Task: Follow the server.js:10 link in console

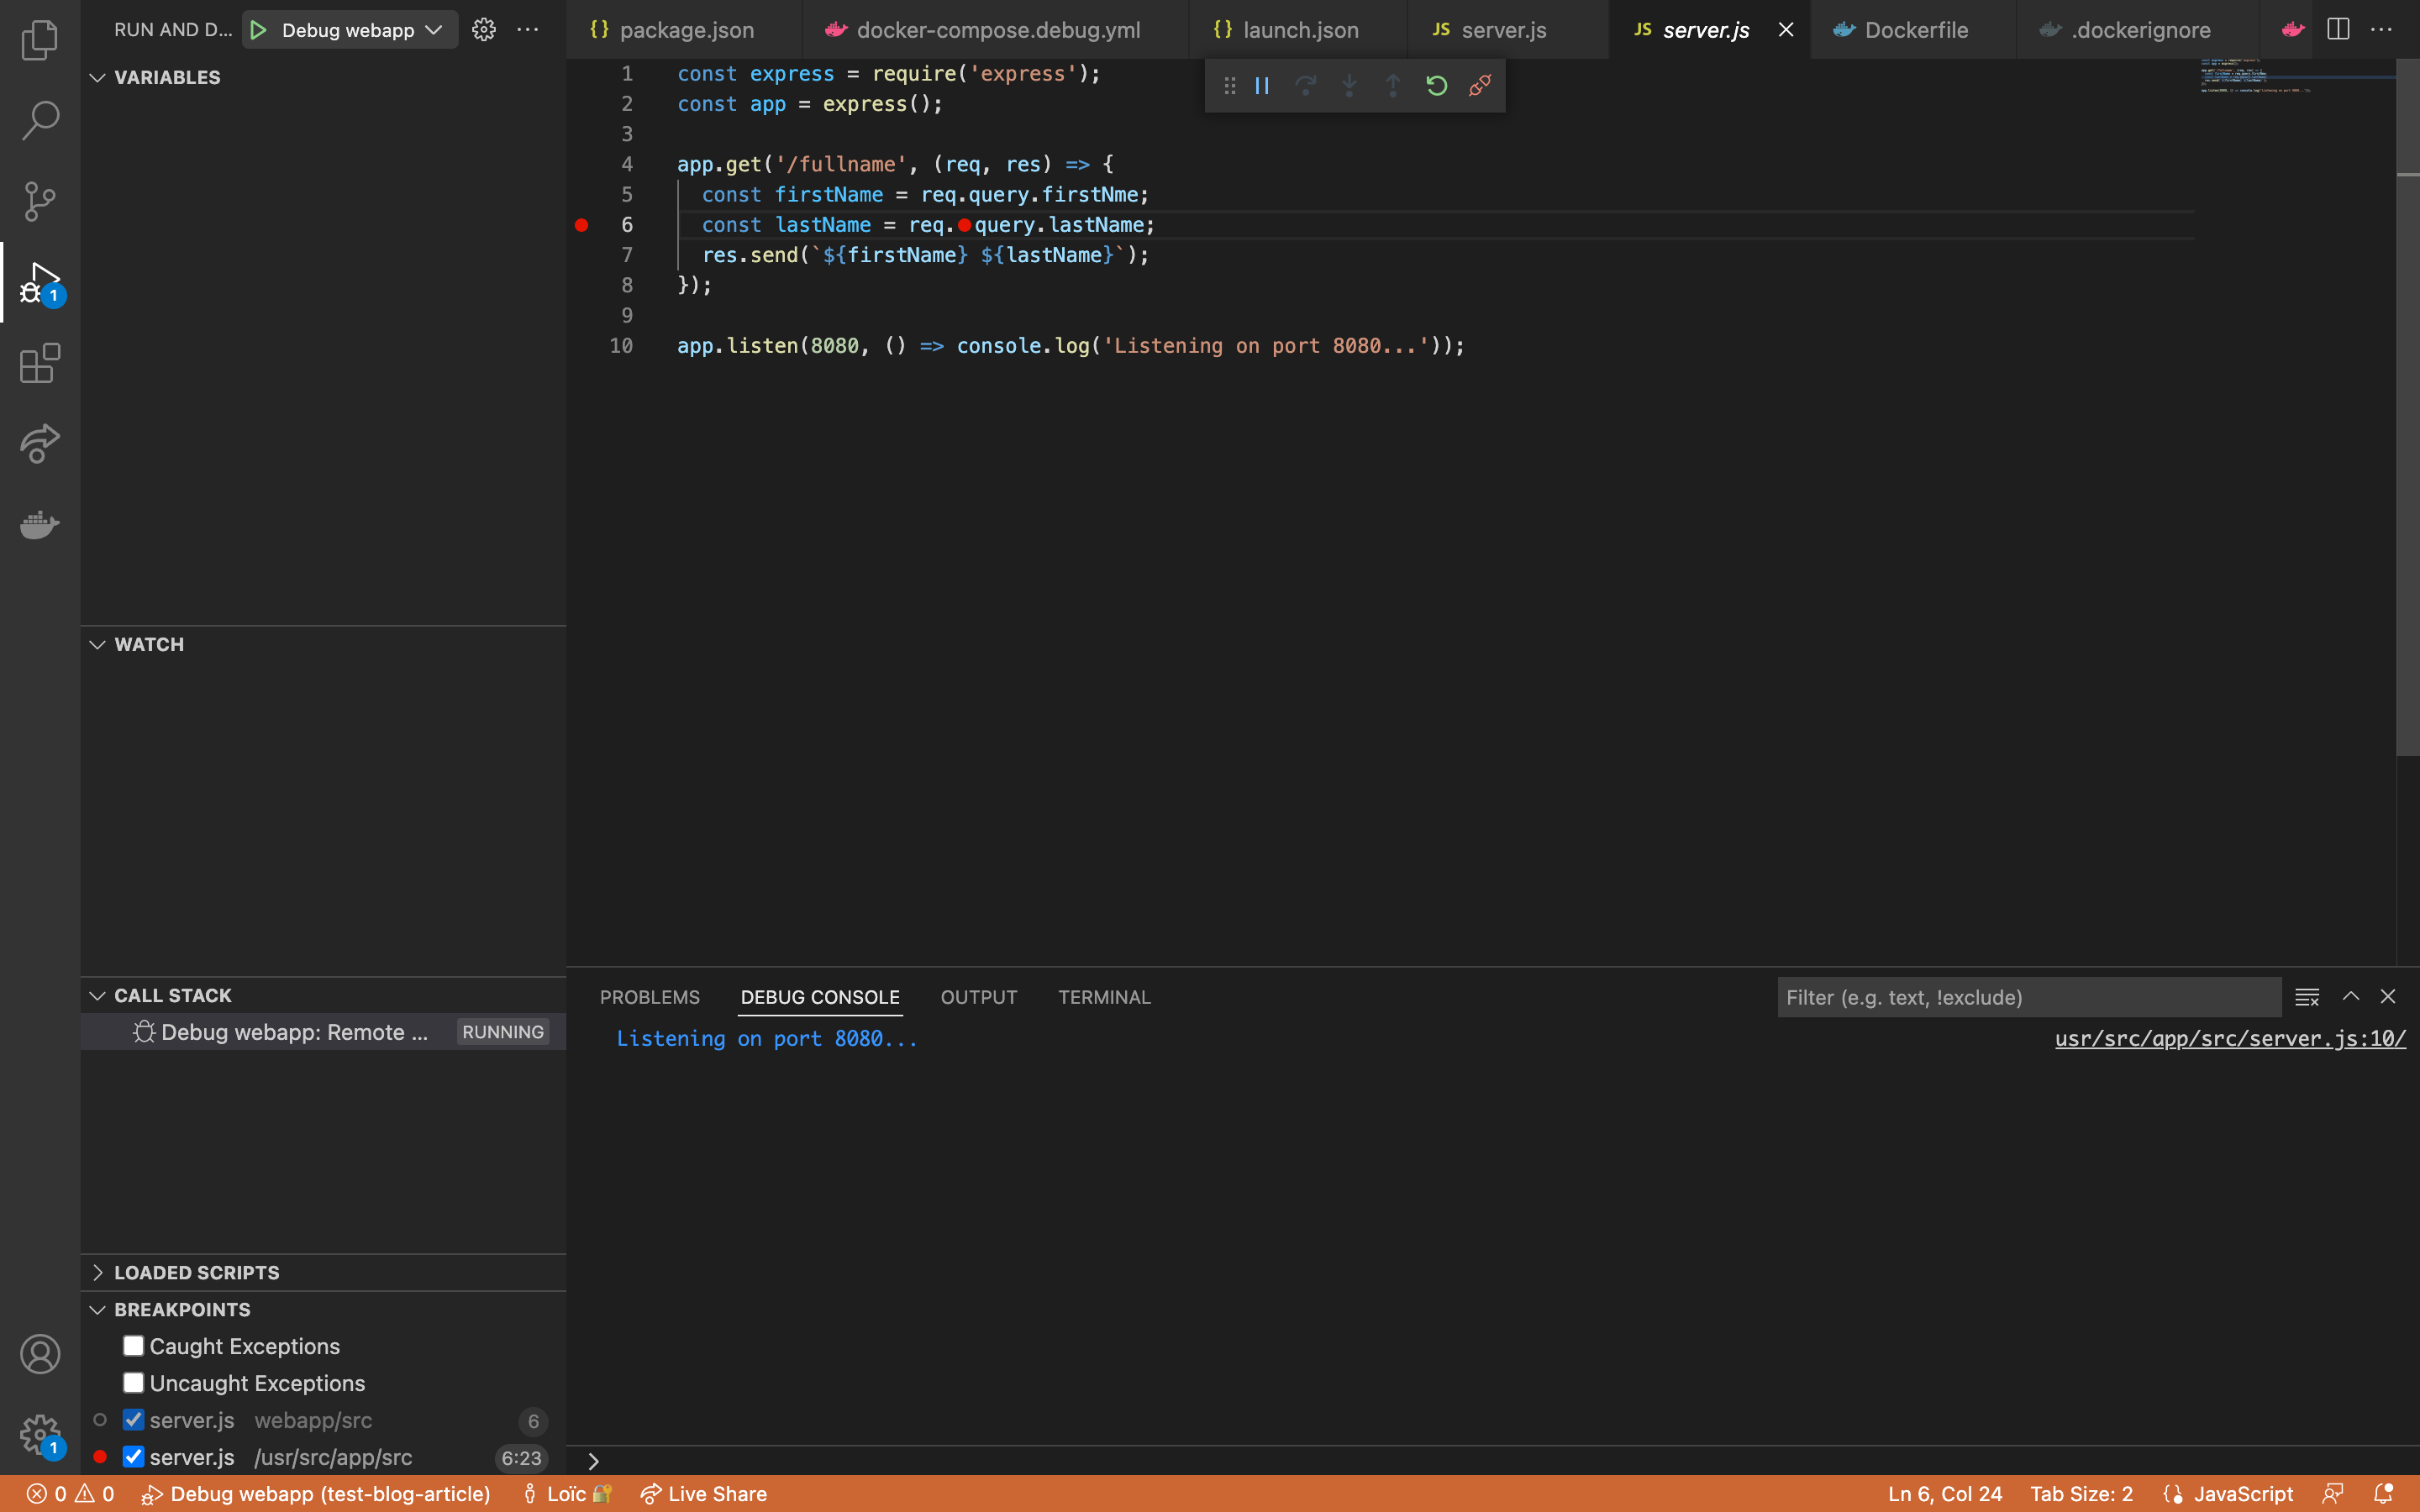Action: coord(2230,1039)
